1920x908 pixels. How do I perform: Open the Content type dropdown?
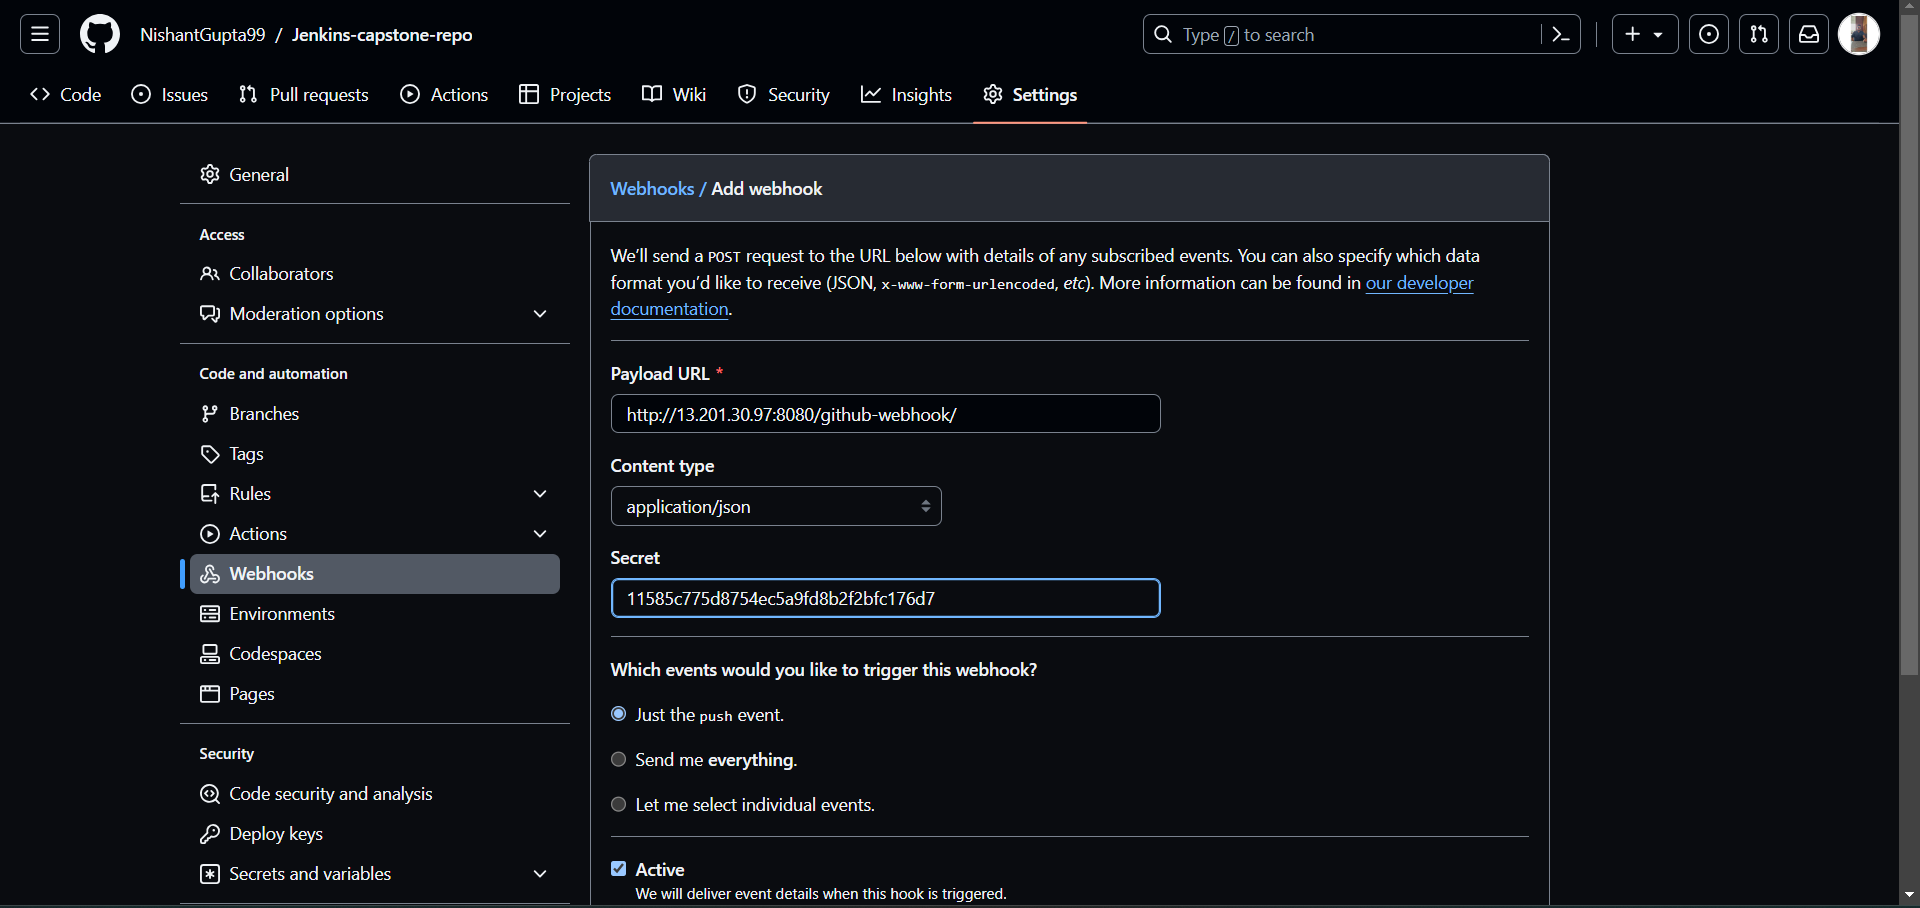(x=776, y=507)
